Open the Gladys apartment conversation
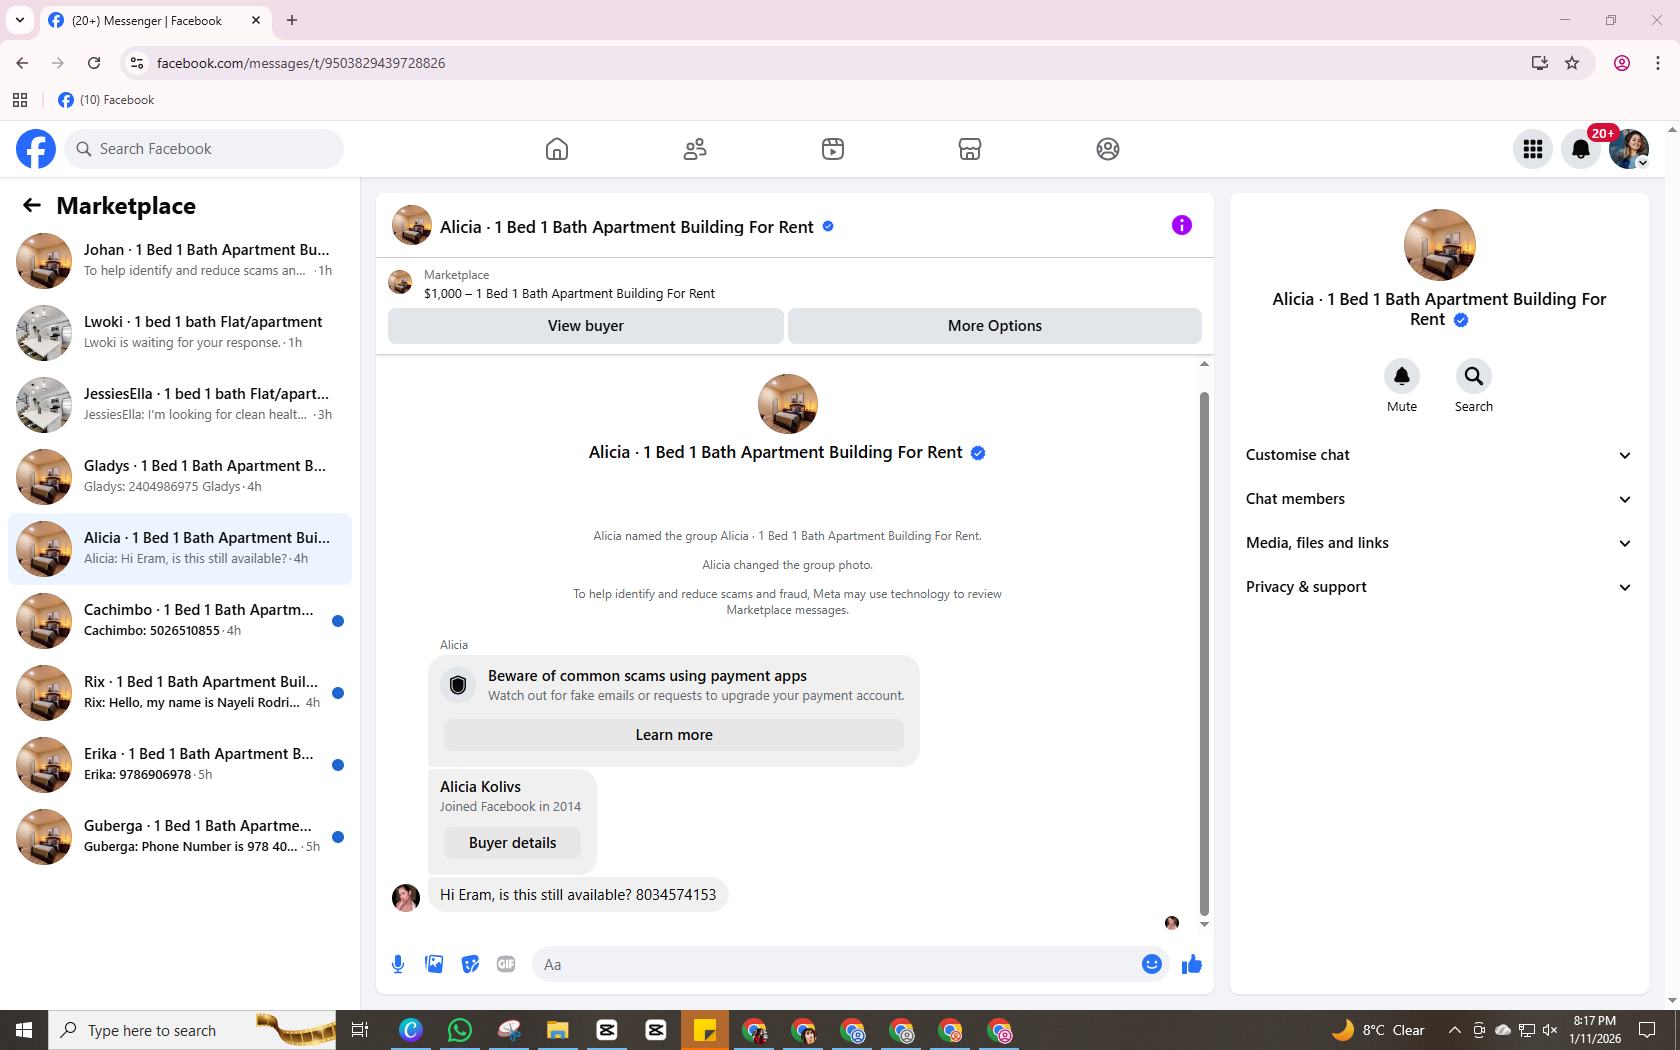This screenshot has height=1050, width=1680. click(x=180, y=477)
